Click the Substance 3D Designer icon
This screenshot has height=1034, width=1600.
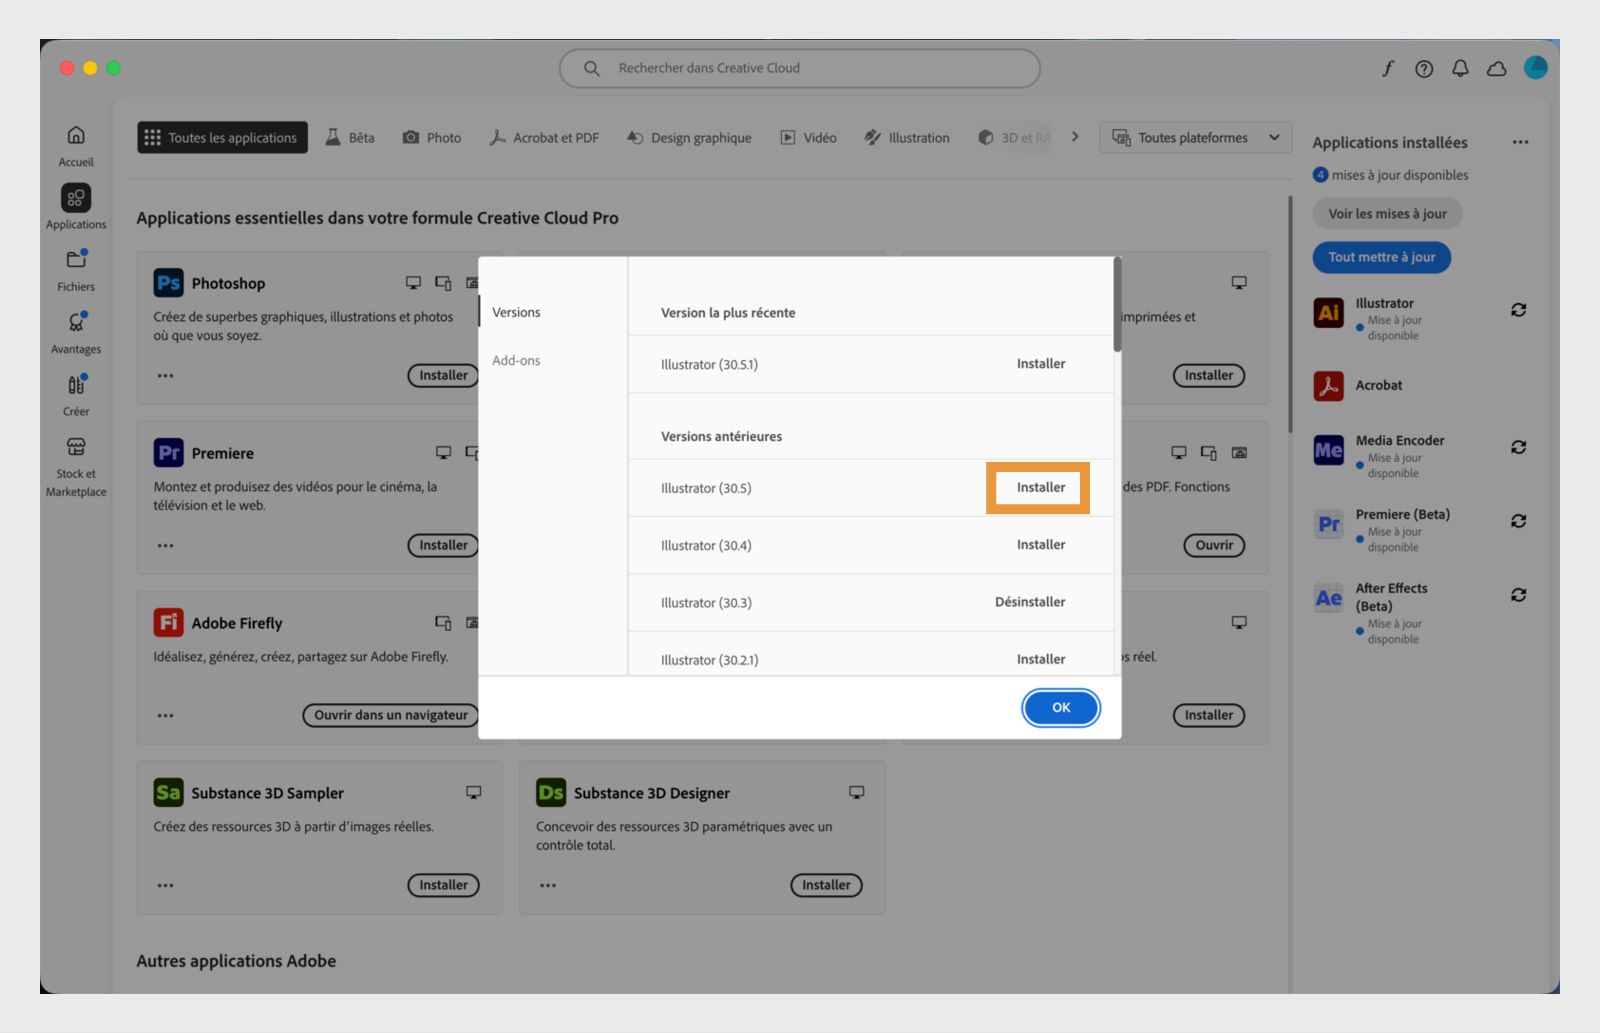pyautogui.click(x=551, y=793)
